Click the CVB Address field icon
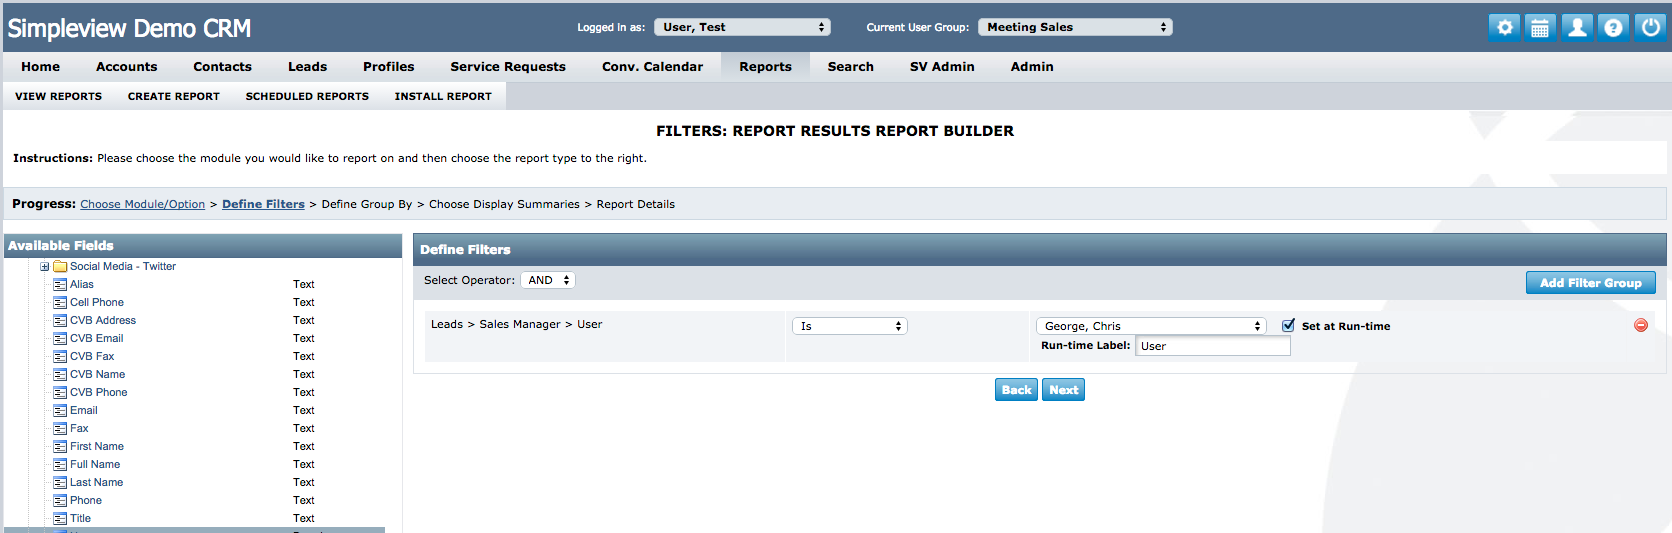Screen dimensions: 1672x533 (60, 321)
